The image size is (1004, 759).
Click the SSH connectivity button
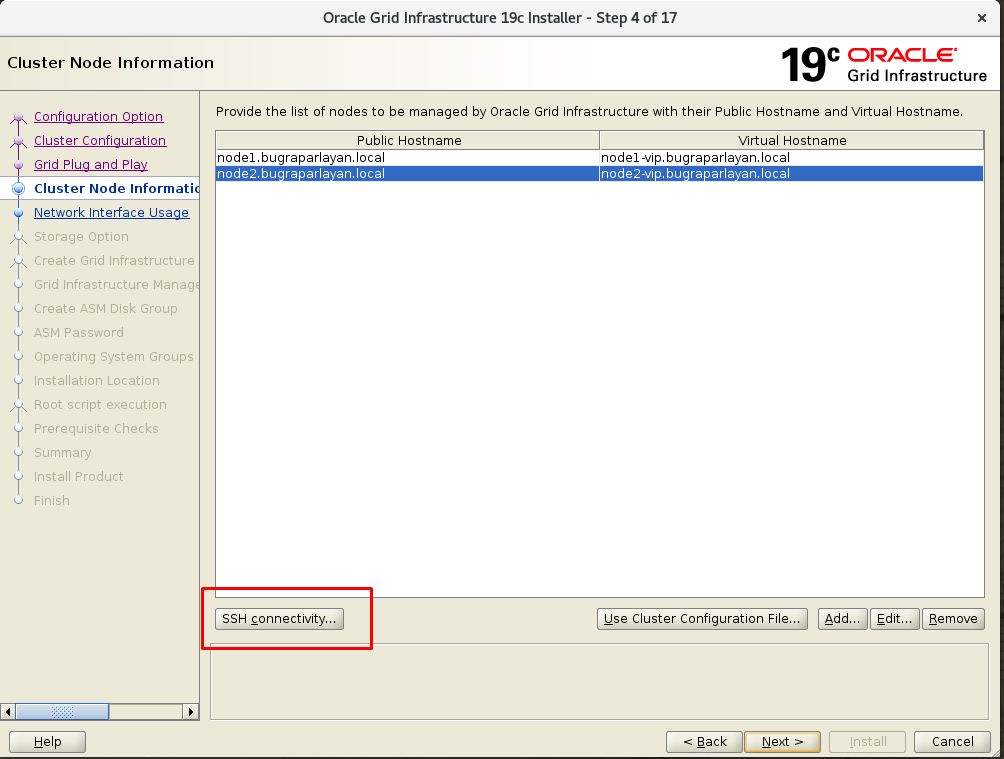click(279, 619)
